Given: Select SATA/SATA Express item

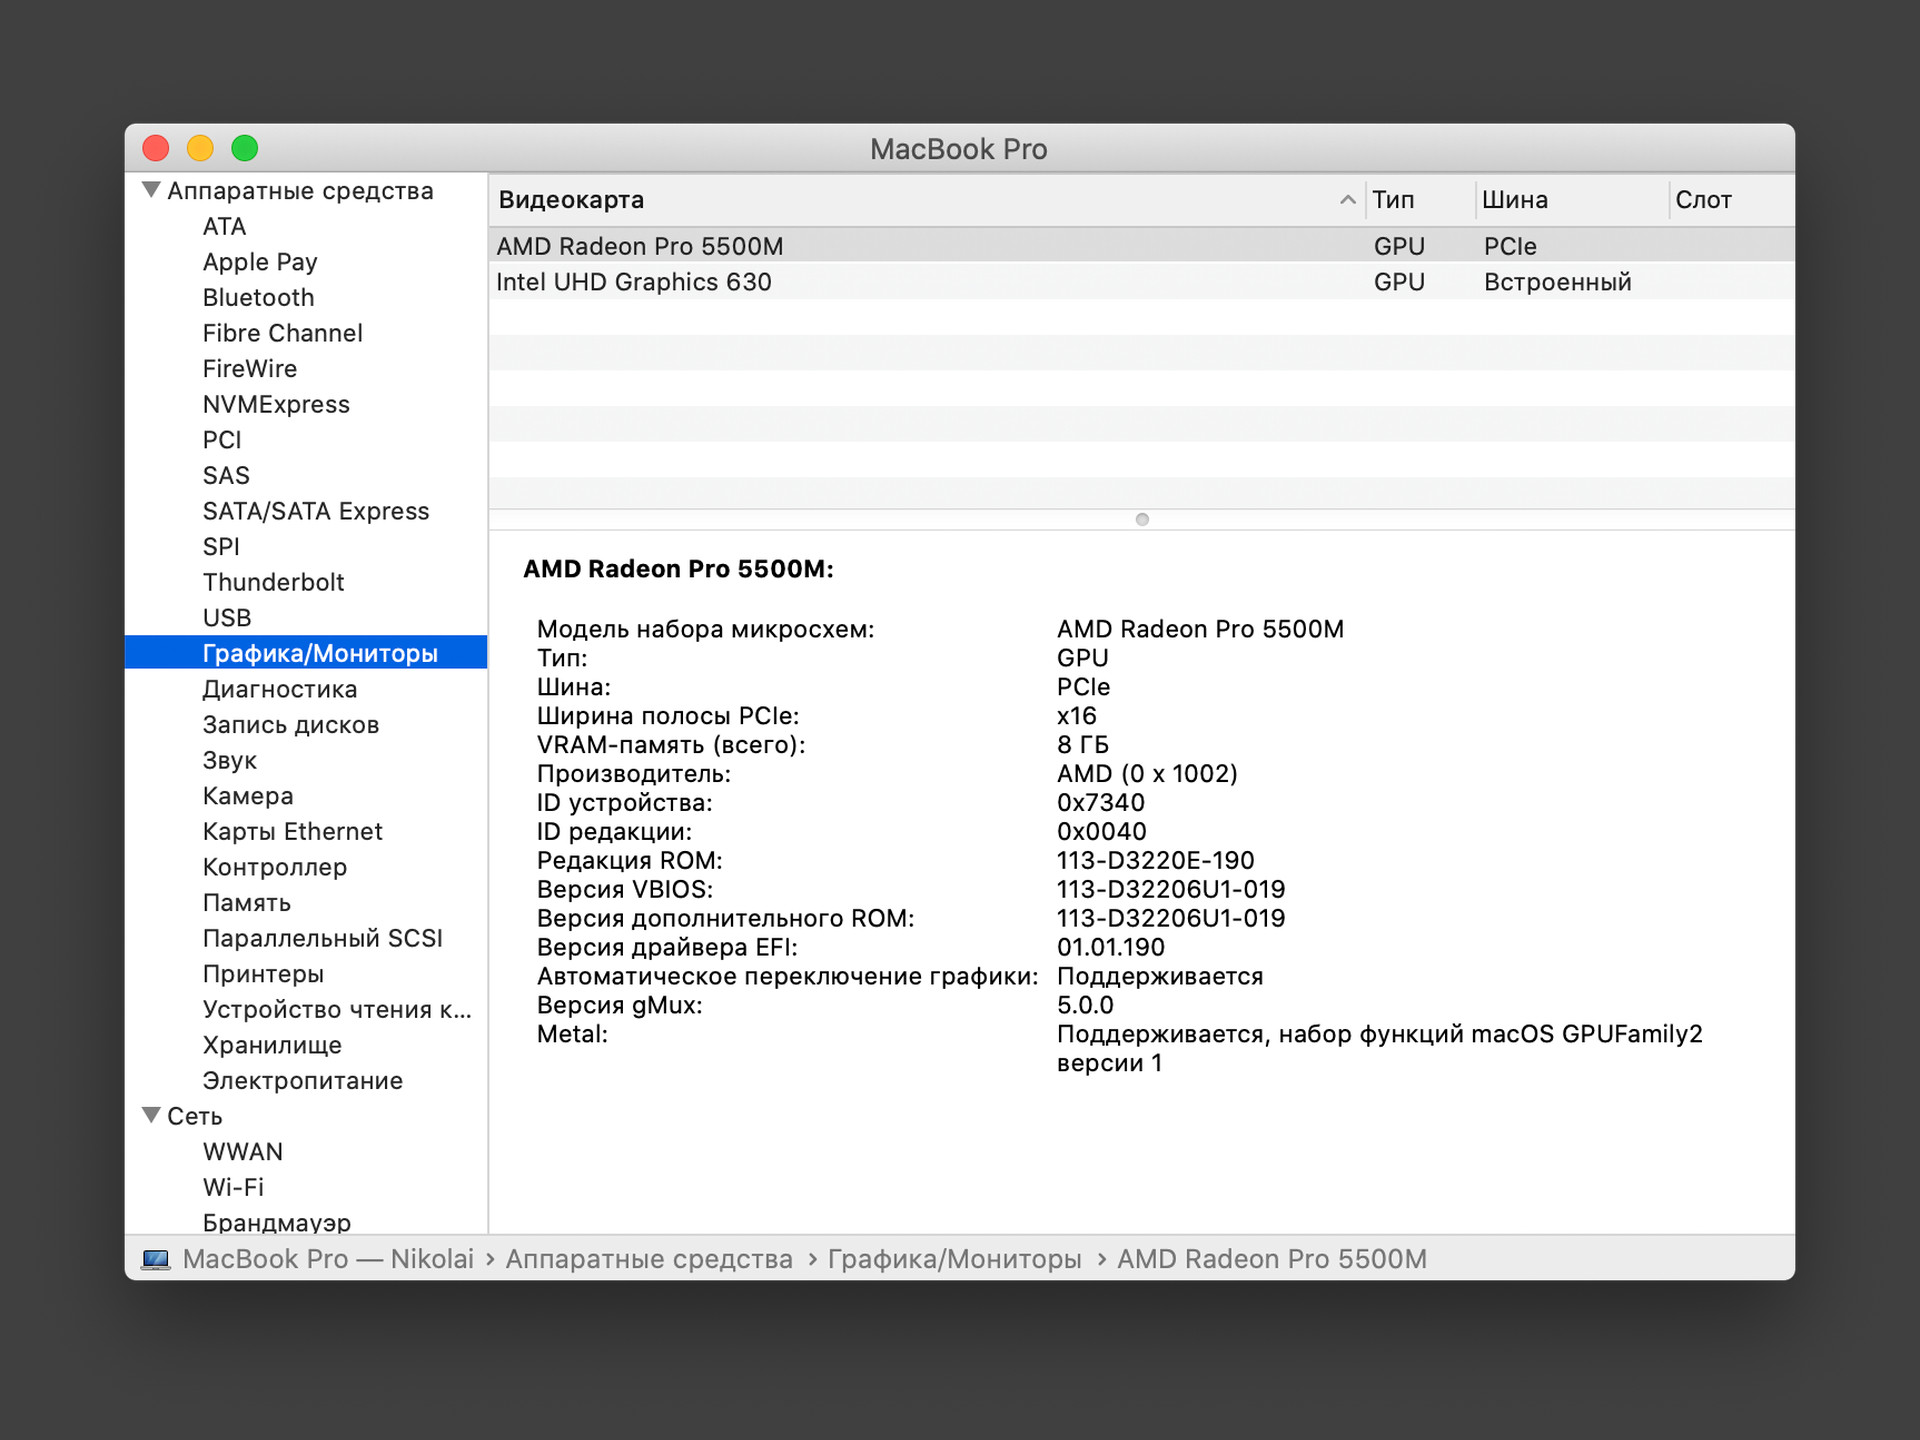Looking at the screenshot, I should (316, 511).
